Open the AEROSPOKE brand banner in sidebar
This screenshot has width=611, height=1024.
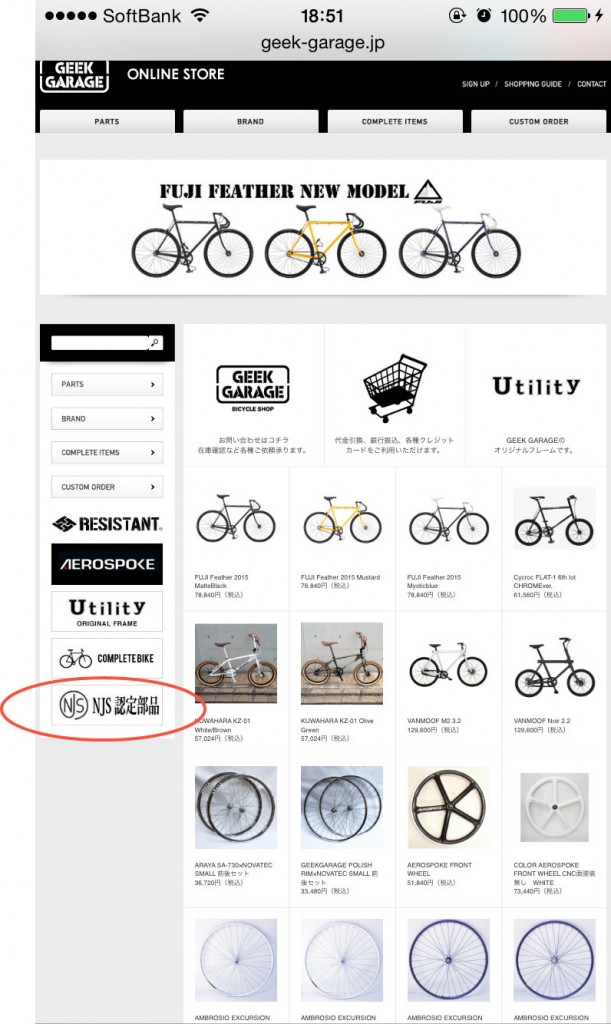pyautogui.click(x=107, y=564)
